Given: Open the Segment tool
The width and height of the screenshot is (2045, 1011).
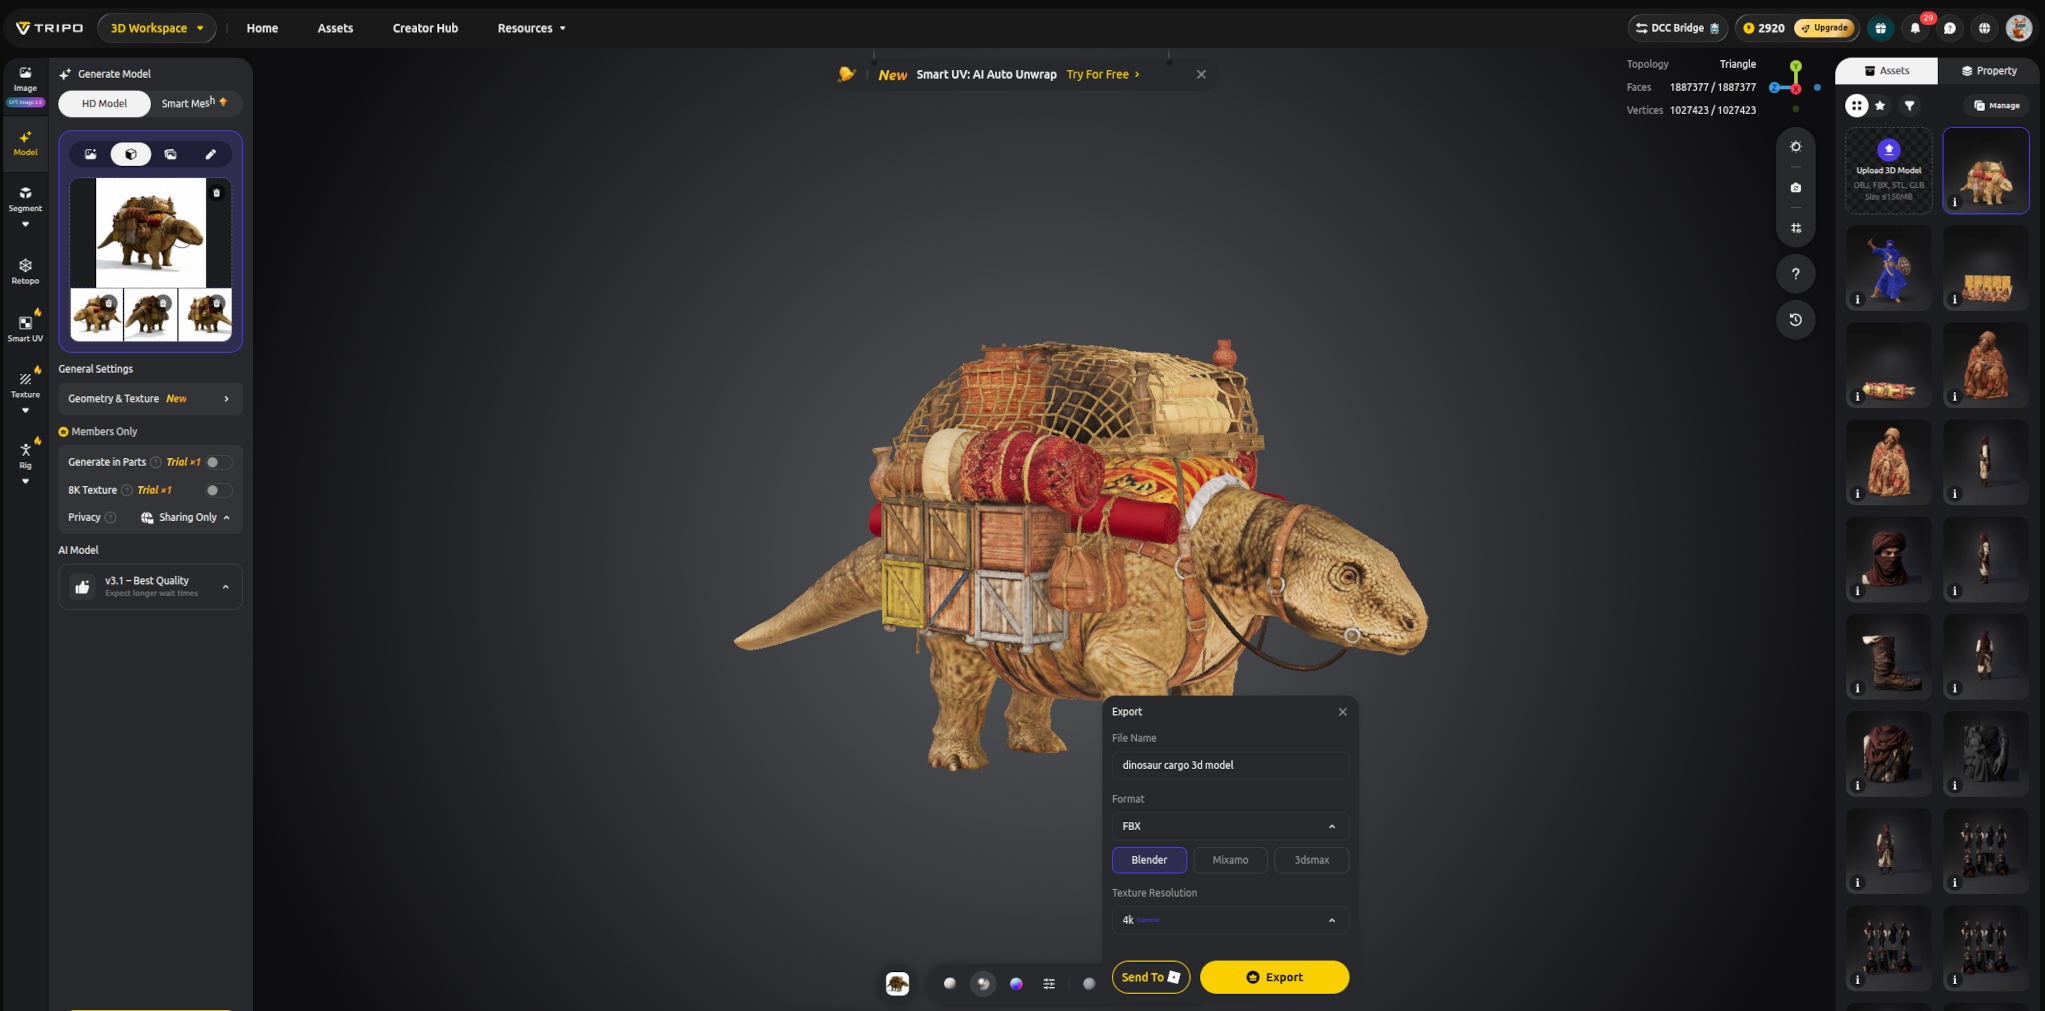Looking at the screenshot, I should click(x=25, y=199).
